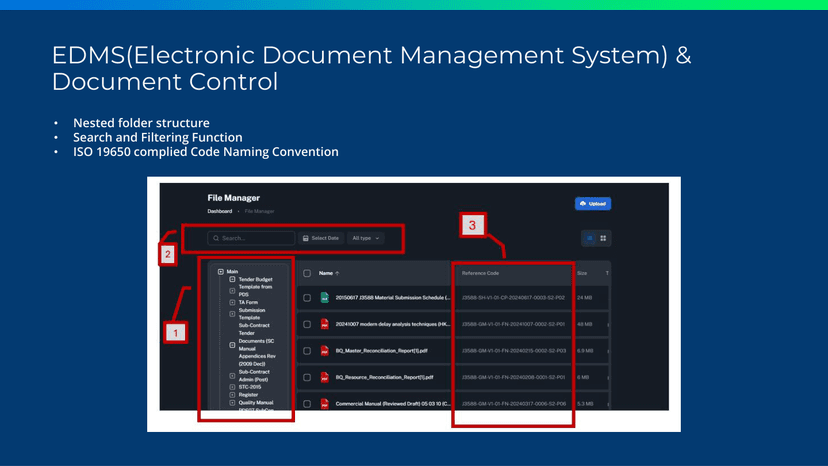Open the Quality Manual folder in tree
This screenshot has height=466, width=828.
254,403
